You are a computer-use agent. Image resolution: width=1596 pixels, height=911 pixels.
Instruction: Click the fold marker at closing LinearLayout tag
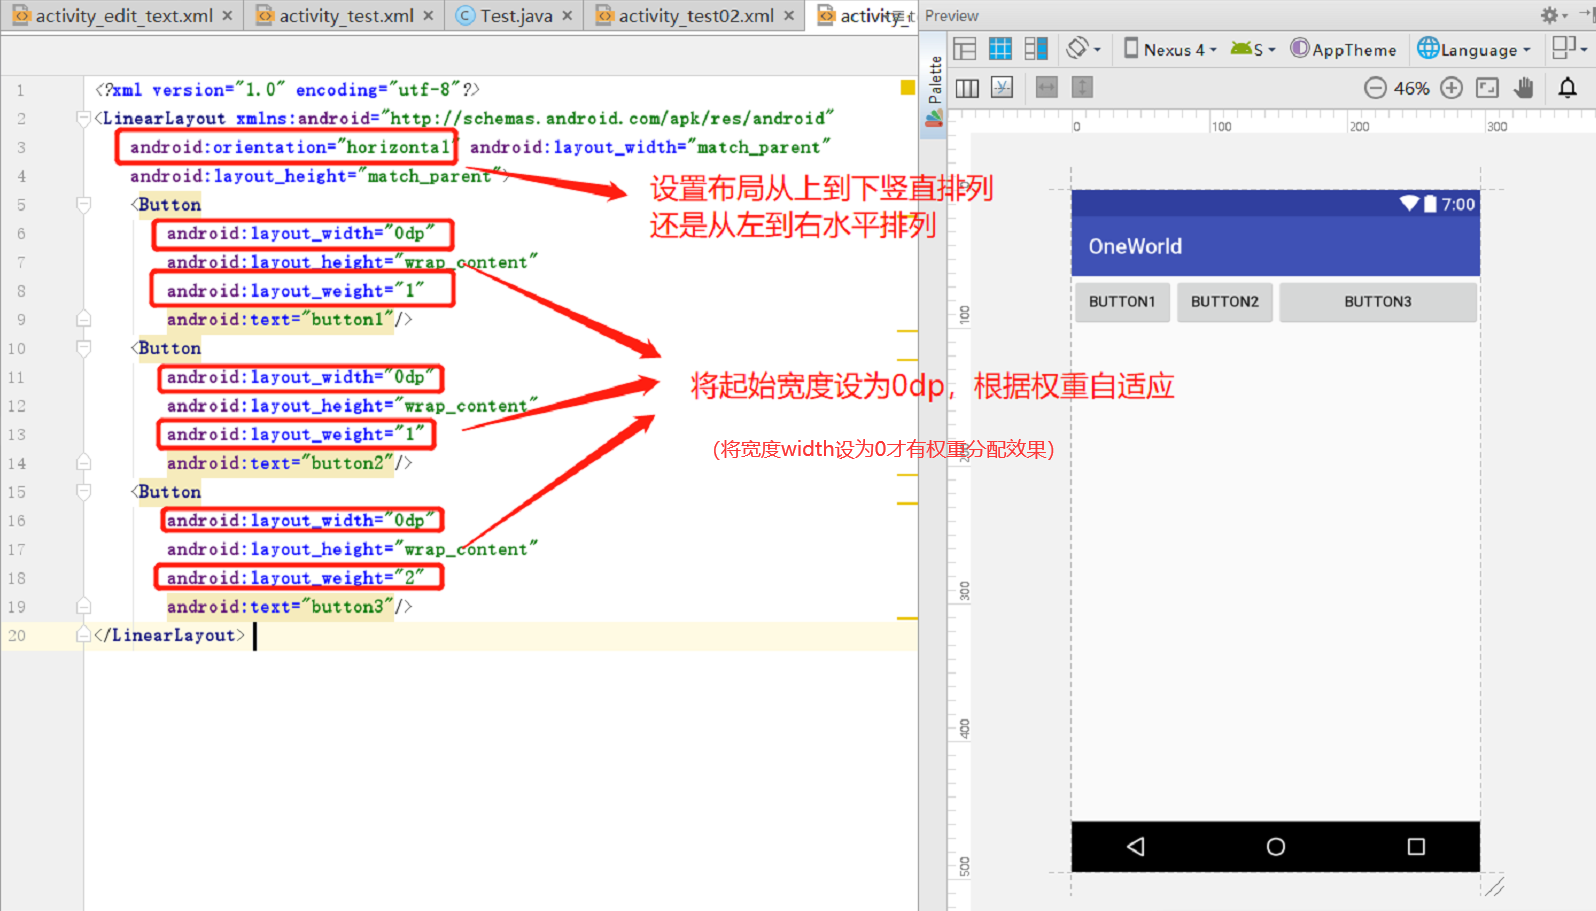coord(84,635)
